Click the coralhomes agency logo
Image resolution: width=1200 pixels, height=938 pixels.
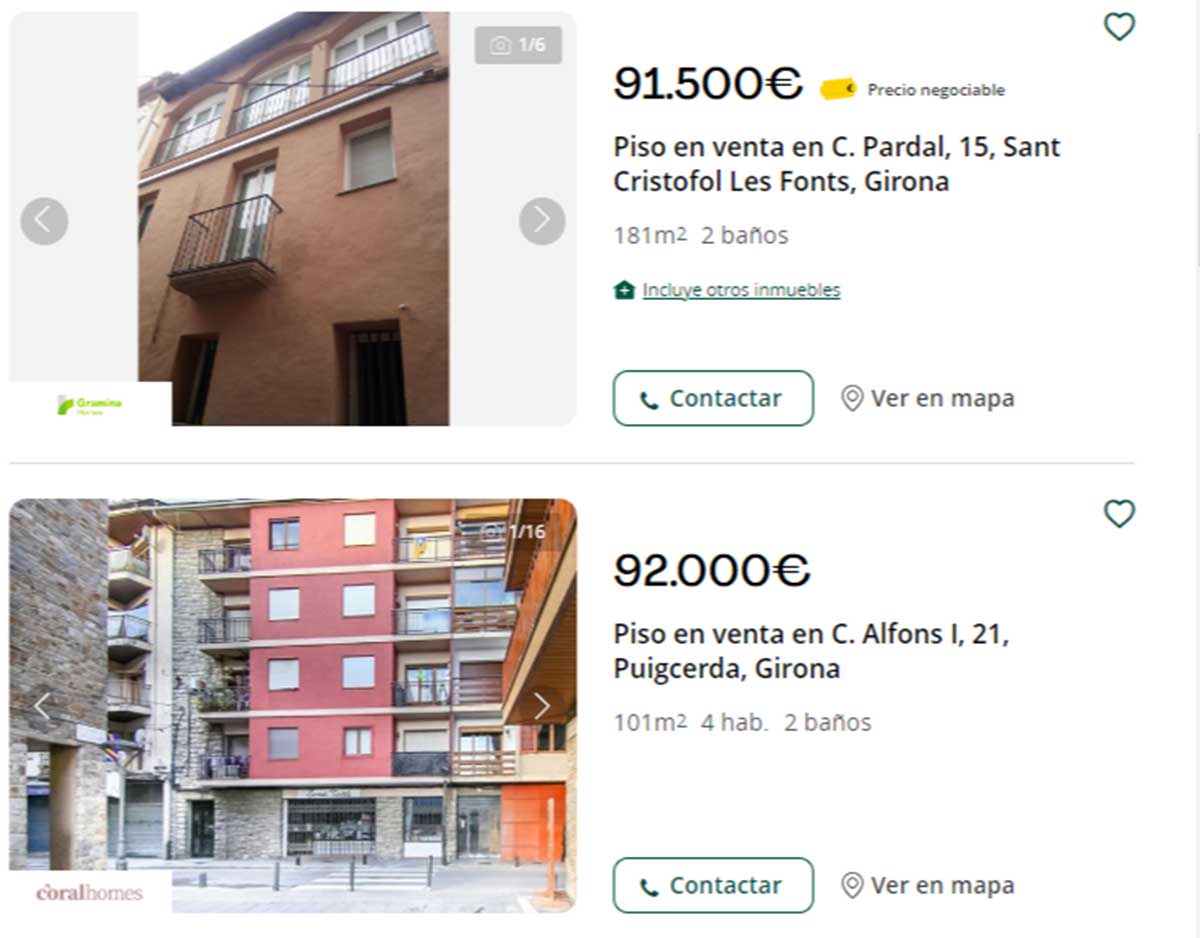click(90, 892)
